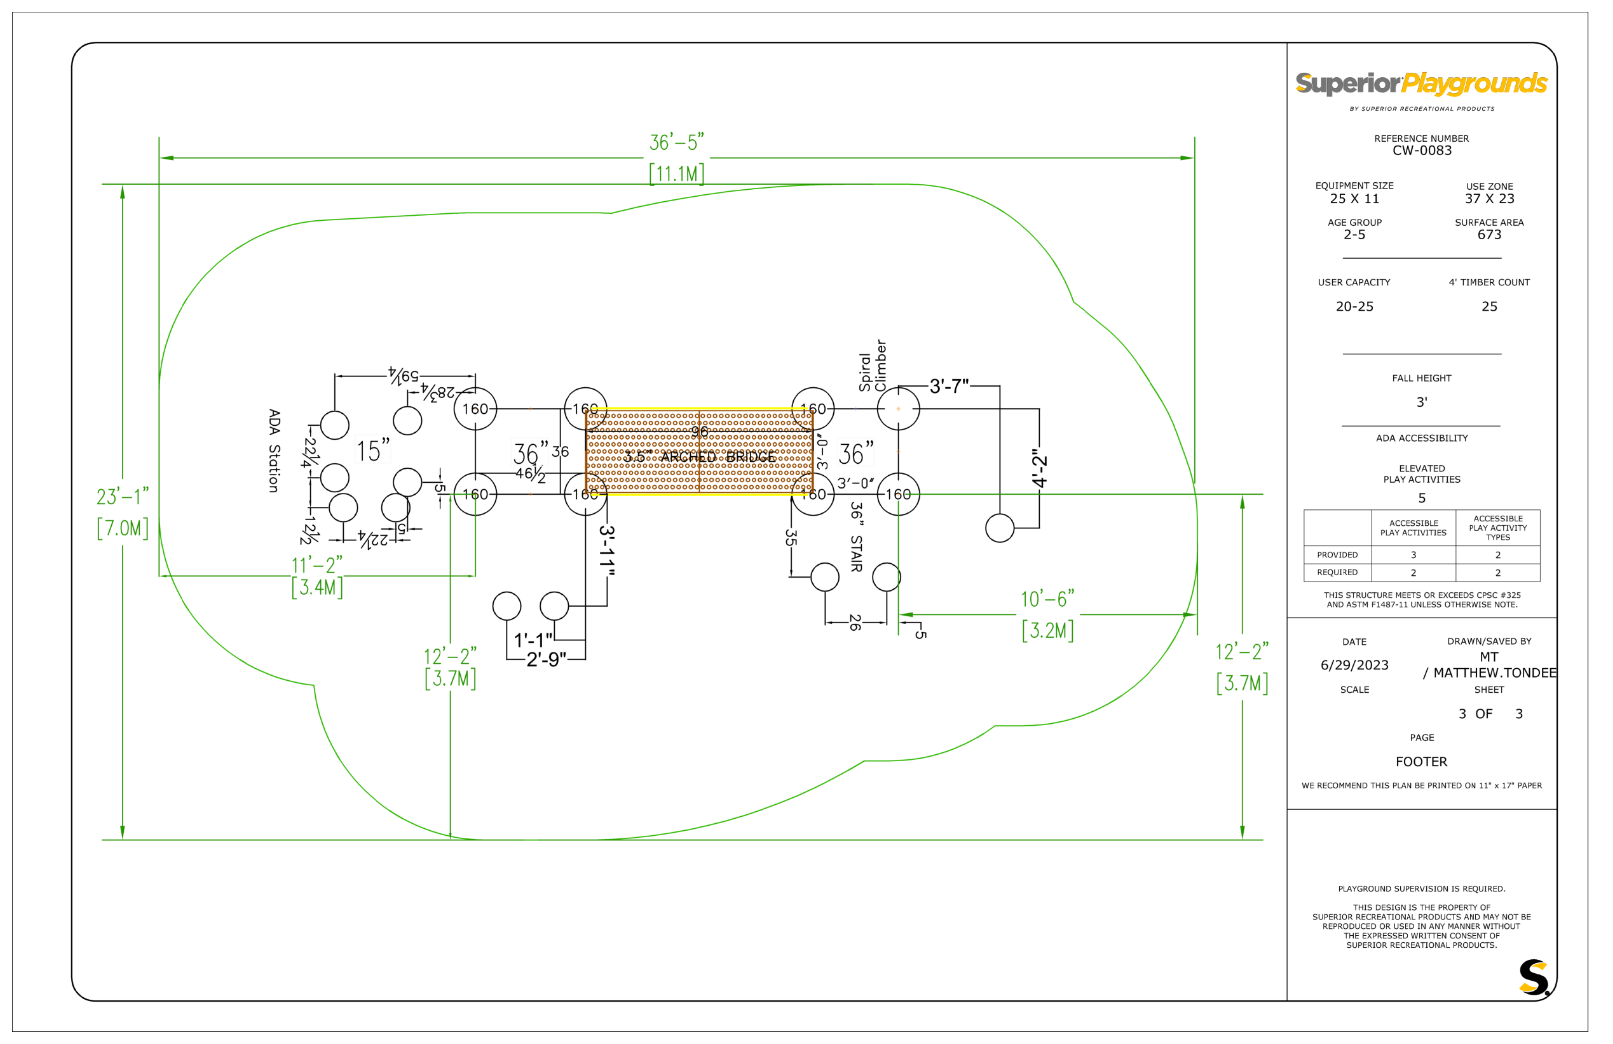This screenshot has width=1613, height=1044.
Task: Click the [3.4M] metric dimension
Action: 317,588
